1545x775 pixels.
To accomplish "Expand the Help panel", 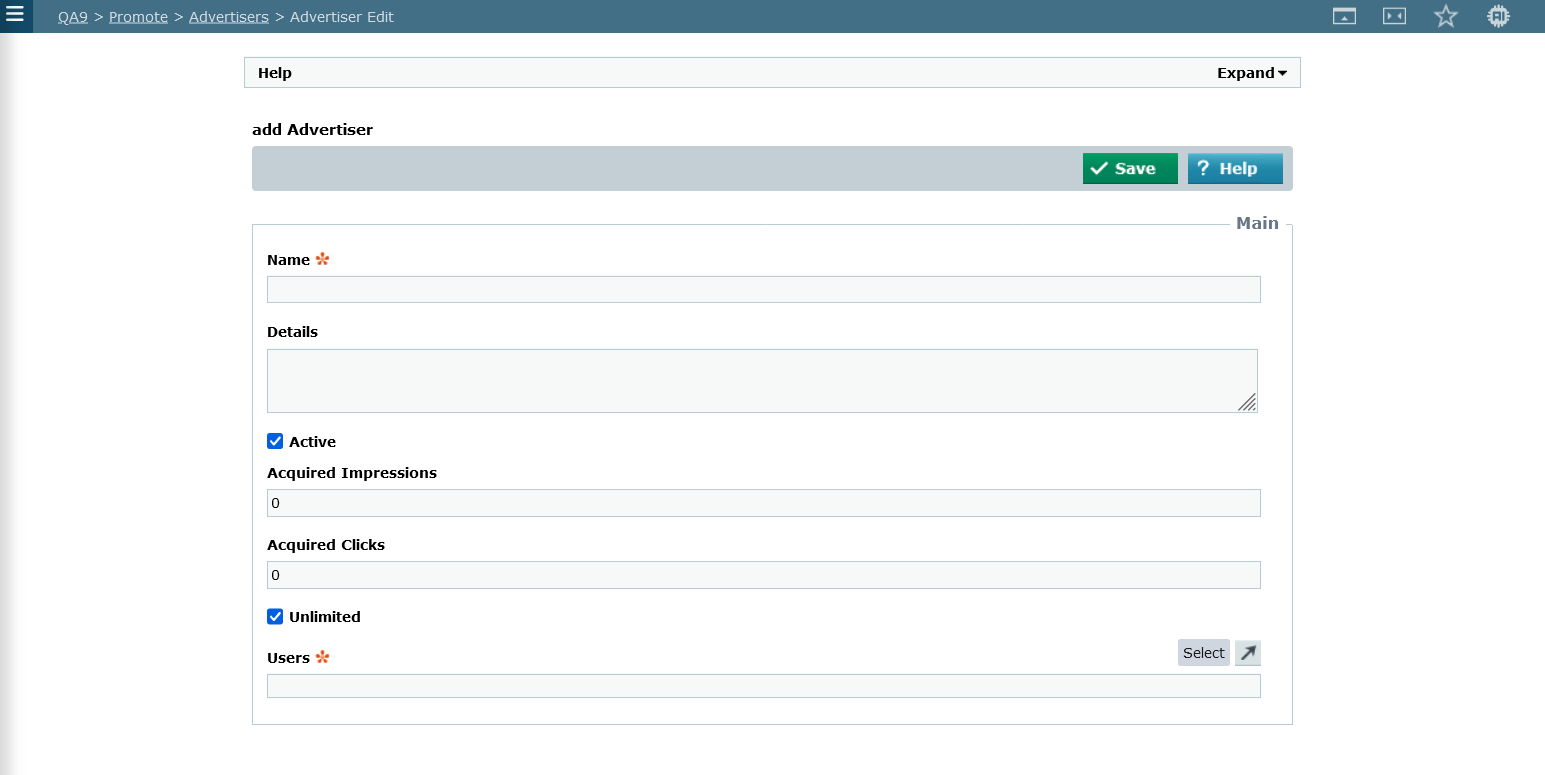I will pyautogui.click(x=1251, y=73).
